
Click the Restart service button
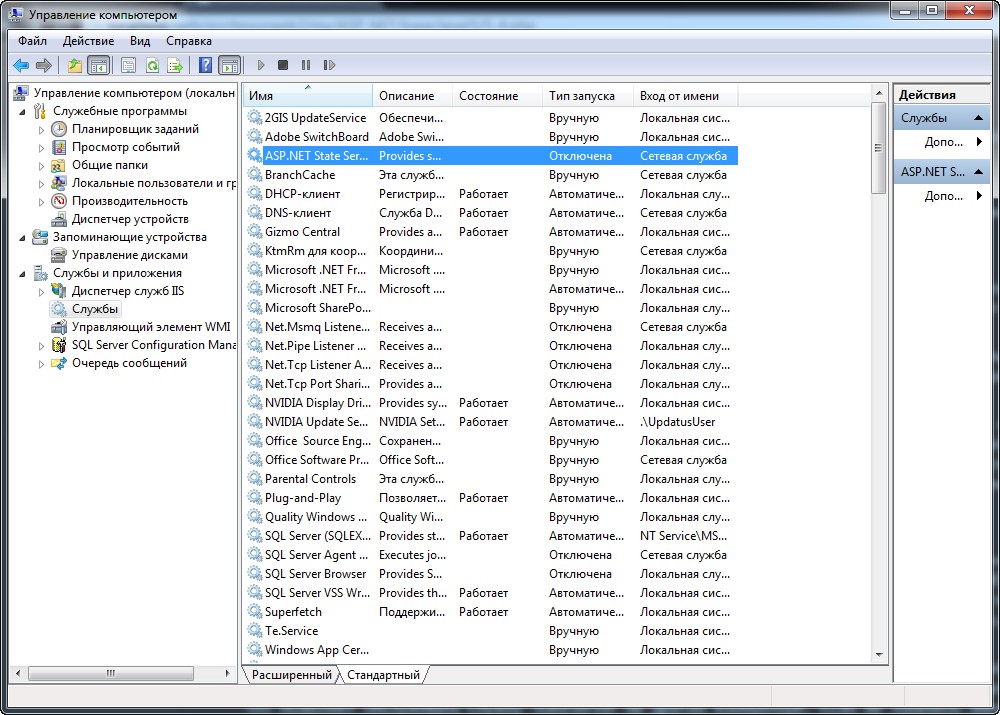coord(329,65)
